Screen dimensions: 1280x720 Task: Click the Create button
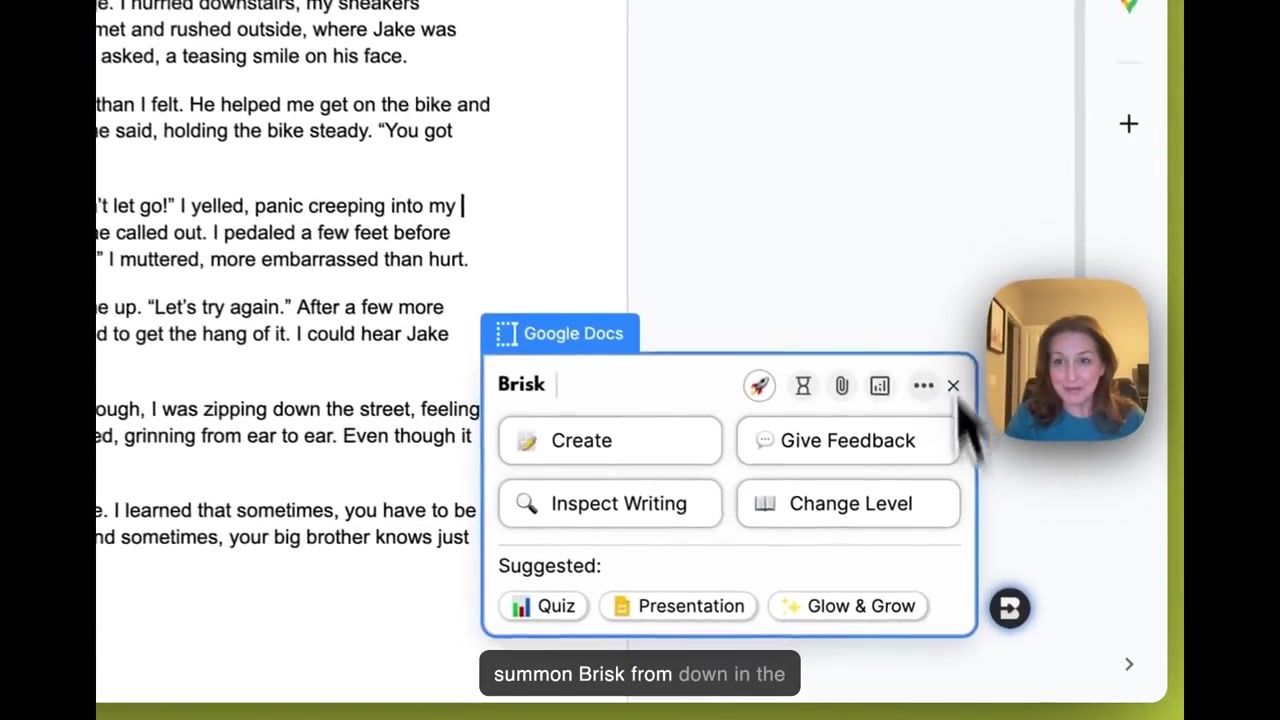[610, 441]
